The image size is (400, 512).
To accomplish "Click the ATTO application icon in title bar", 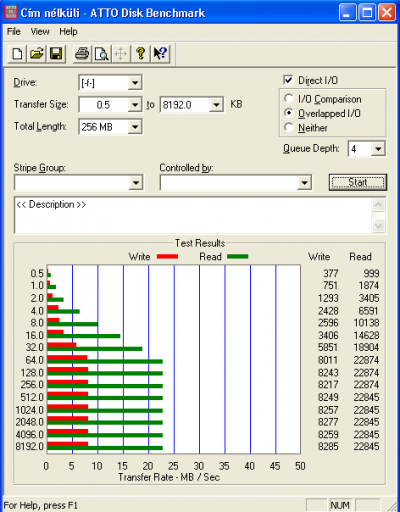I will click(x=11, y=12).
